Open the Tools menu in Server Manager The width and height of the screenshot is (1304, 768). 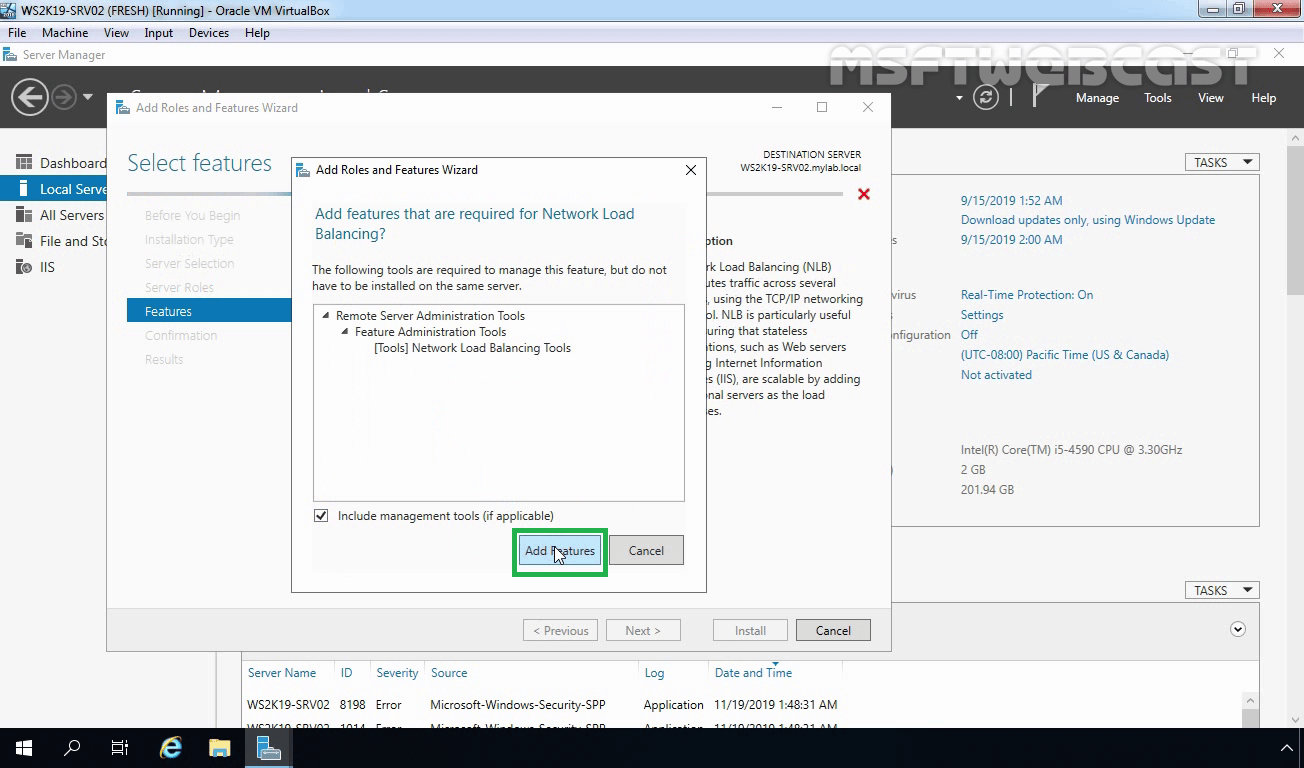pos(1157,97)
